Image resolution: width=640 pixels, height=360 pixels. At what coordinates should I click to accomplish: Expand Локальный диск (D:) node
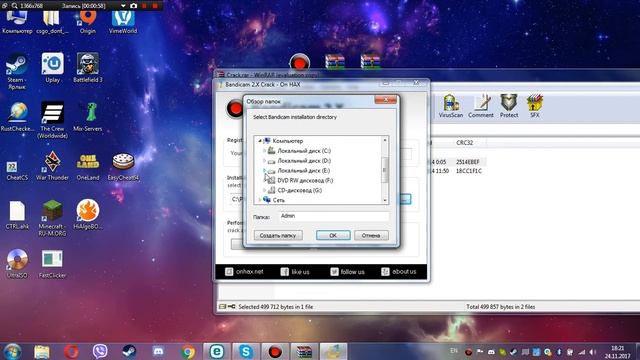click(264, 161)
